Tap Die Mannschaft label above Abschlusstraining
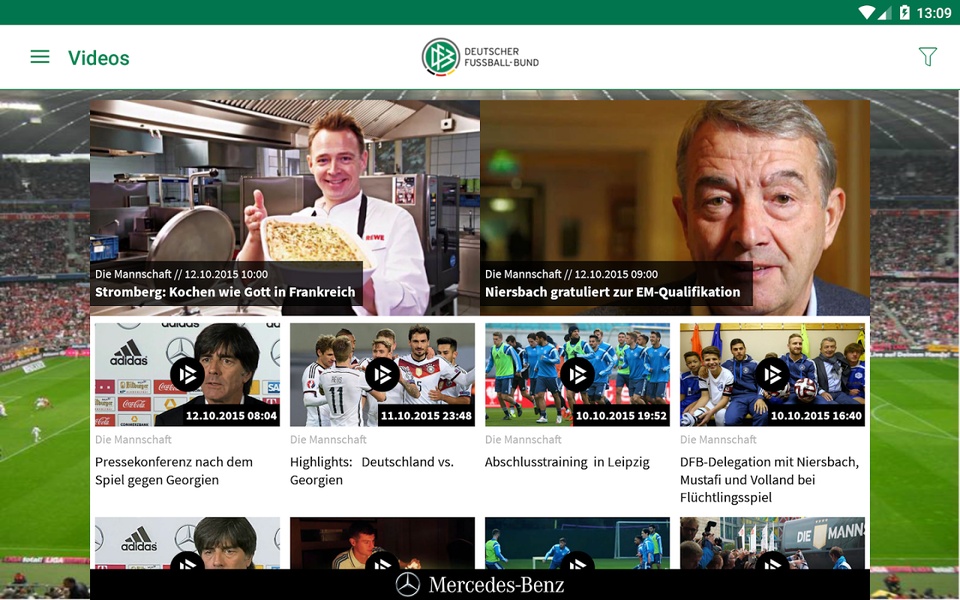Image resolution: width=960 pixels, height=600 pixels. tap(523, 440)
